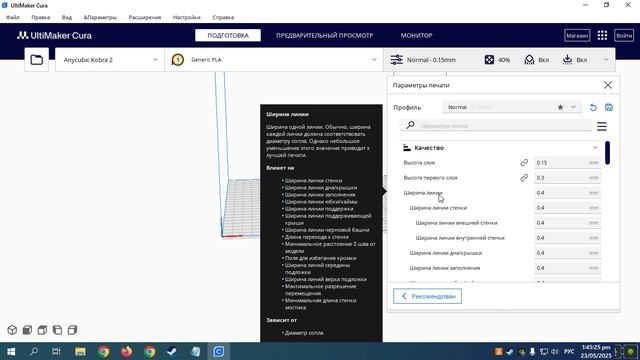Image resolution: width=640 pixels, height=360 pixels.
Task: Click the Качество category icon
Action: [407, 148]
